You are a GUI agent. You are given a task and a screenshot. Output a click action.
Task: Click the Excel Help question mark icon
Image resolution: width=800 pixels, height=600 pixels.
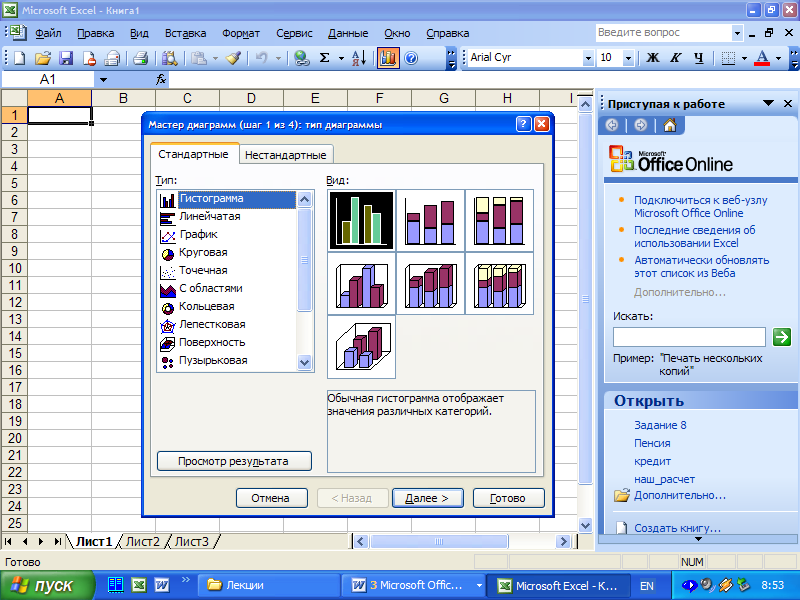(x=411, y=58)
